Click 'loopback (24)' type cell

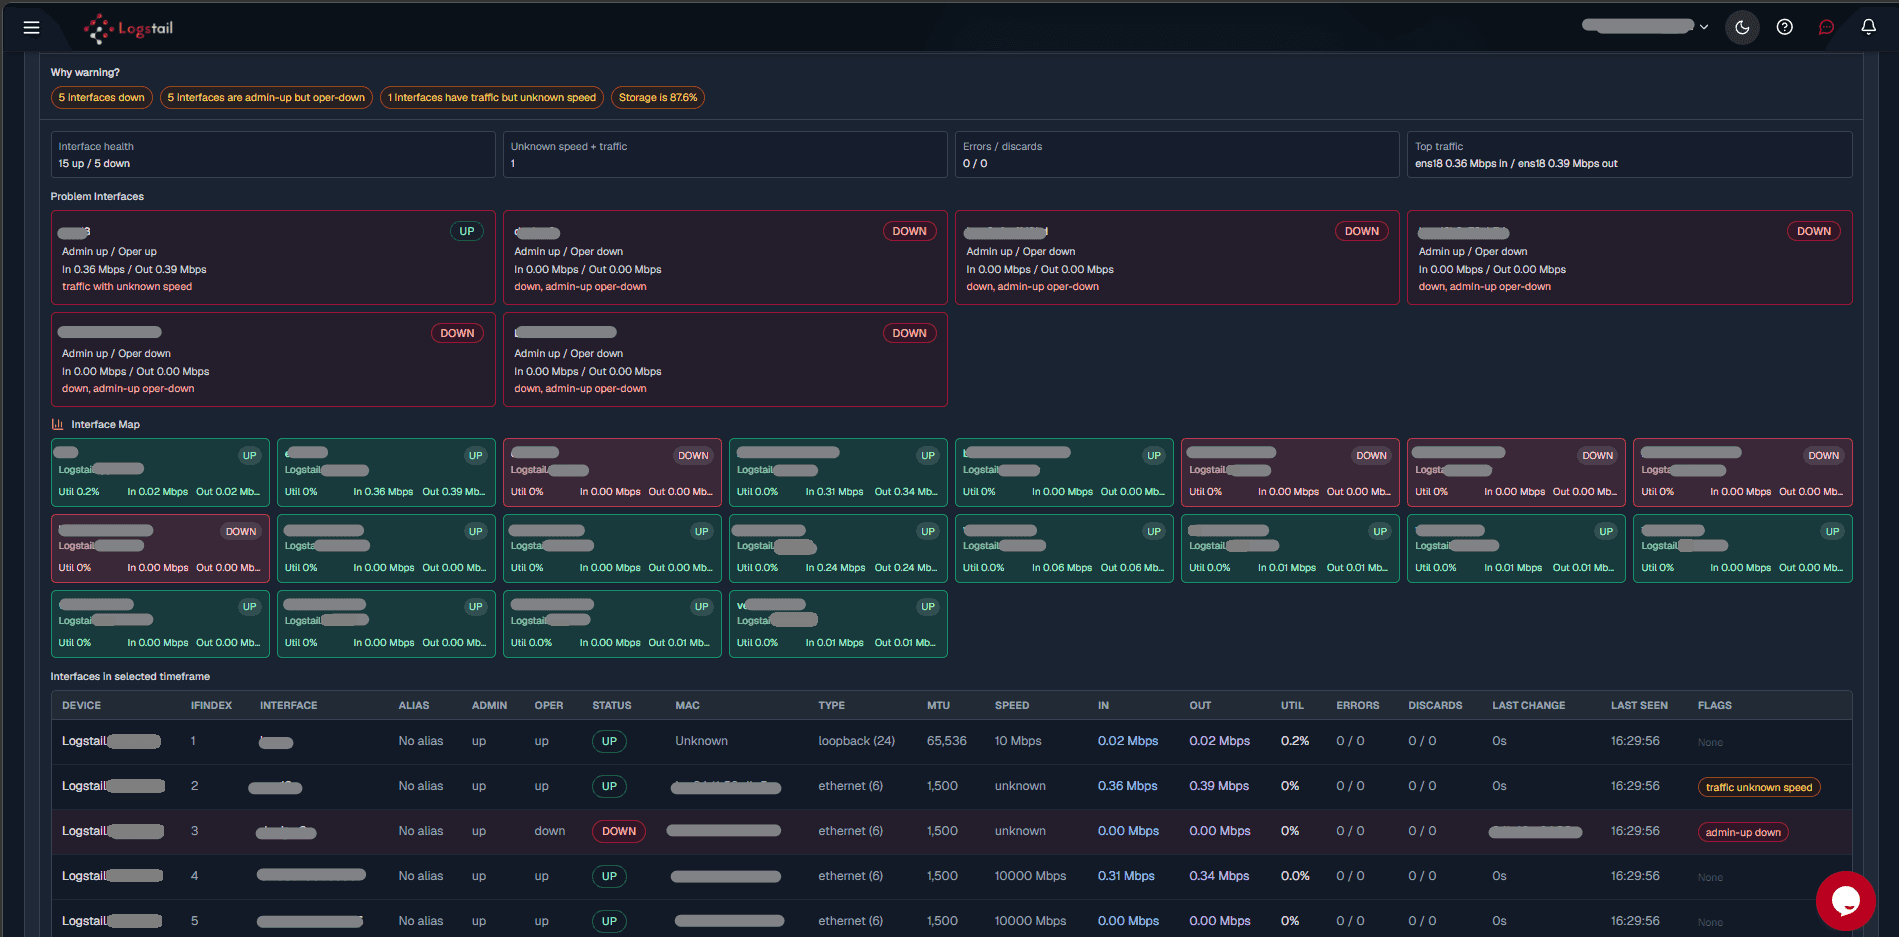point(856,742)
